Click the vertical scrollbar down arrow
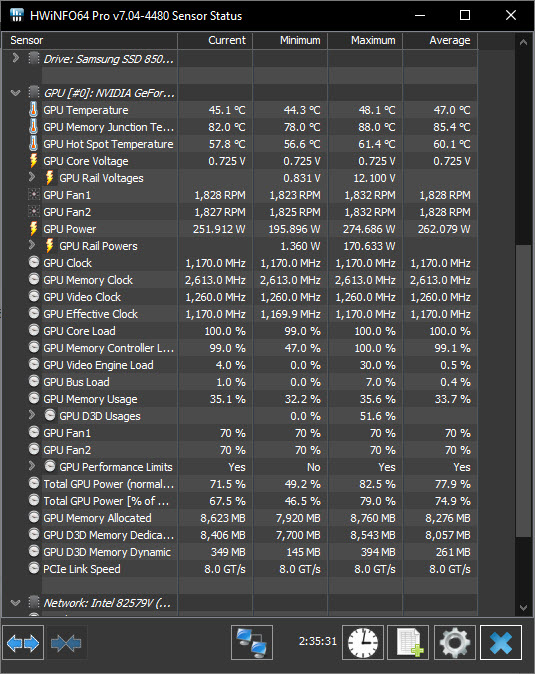This screenshot has height=674, width=535. pos(523,607)
